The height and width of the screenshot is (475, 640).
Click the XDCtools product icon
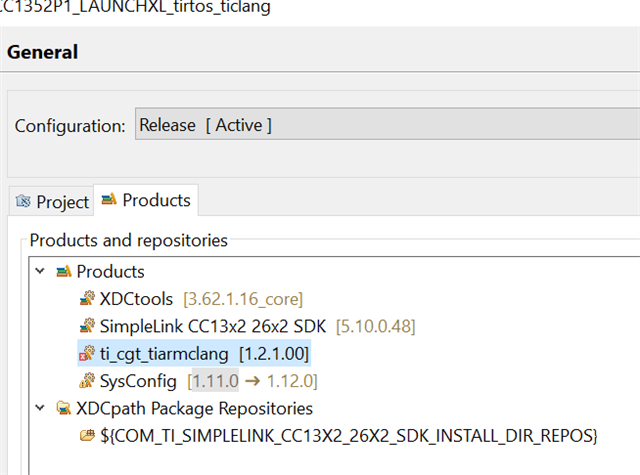coord(87,299)
